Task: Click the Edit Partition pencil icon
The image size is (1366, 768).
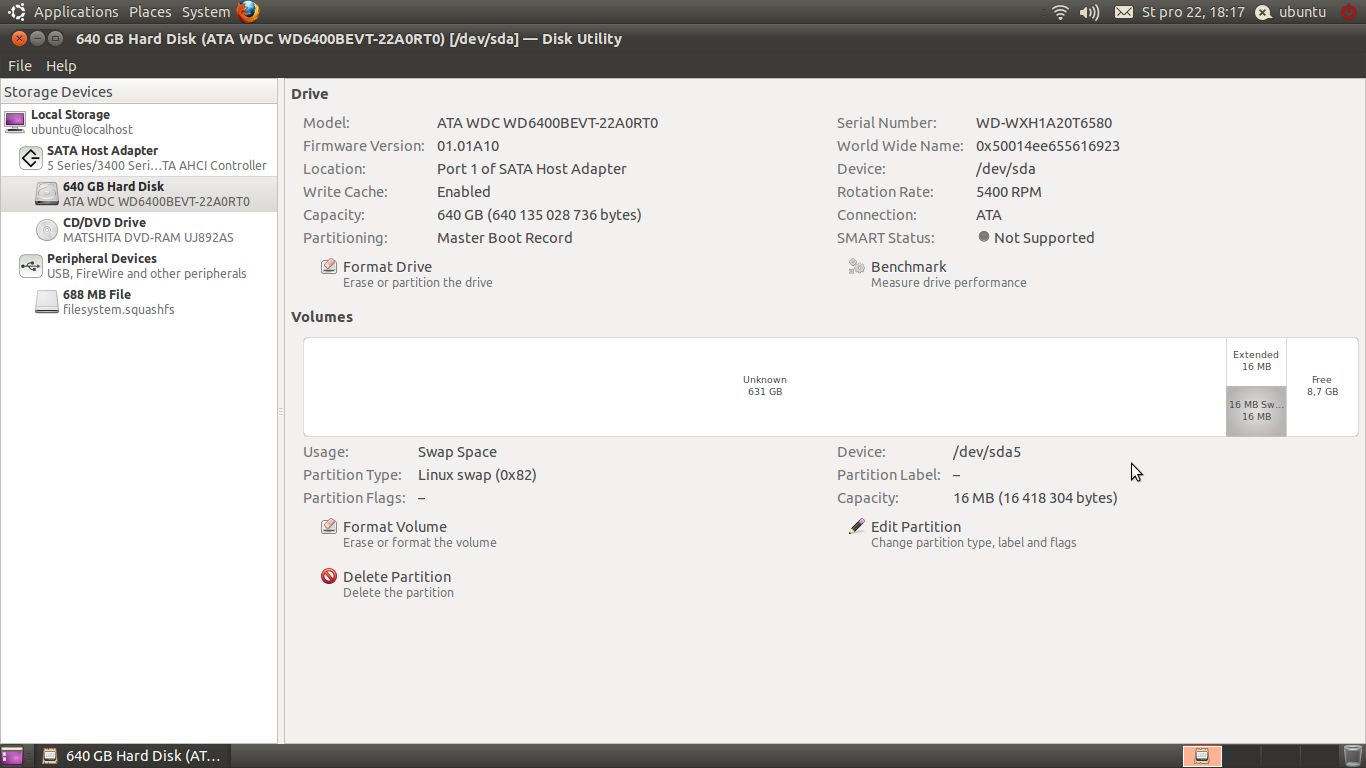Action: click(856, 527)
